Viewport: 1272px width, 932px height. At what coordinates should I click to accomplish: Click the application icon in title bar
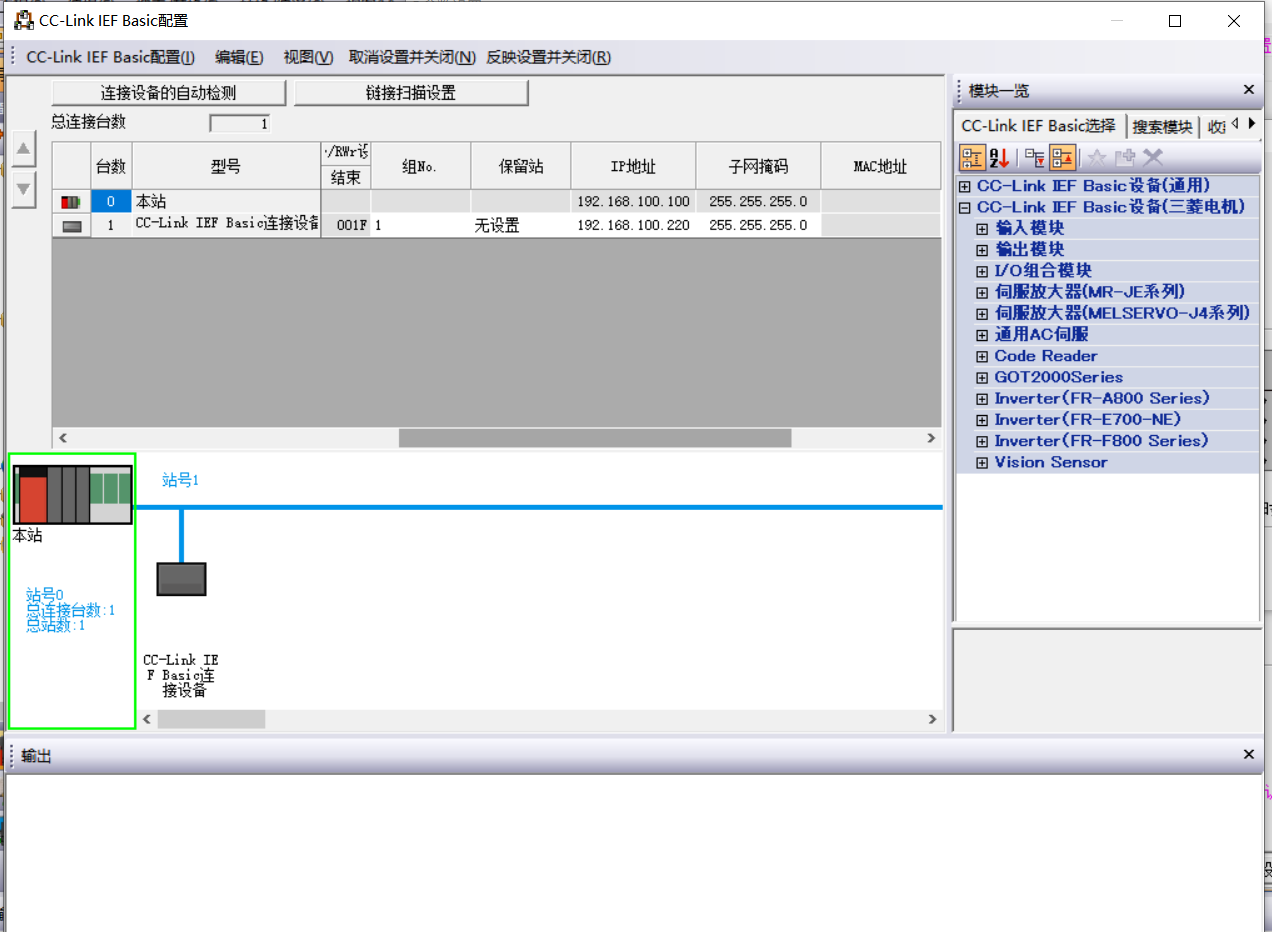click(x=23, y=20)
